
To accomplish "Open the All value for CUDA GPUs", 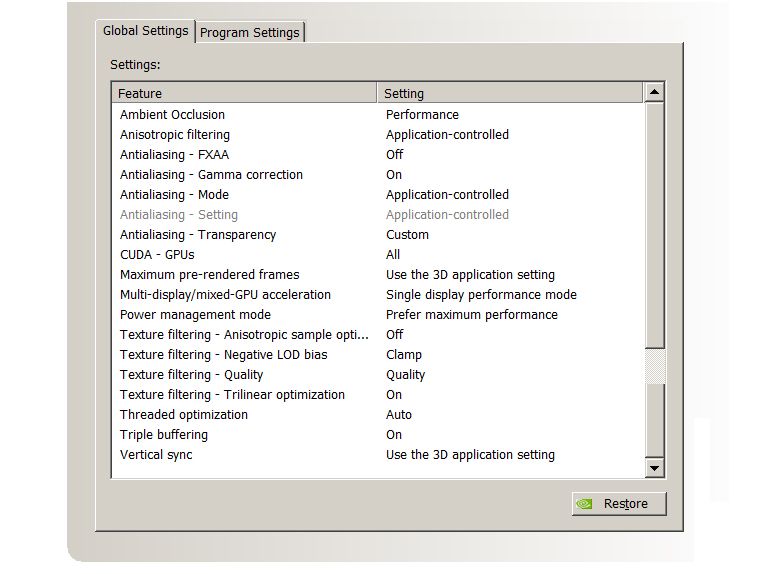I will click(x=393, y=255).
